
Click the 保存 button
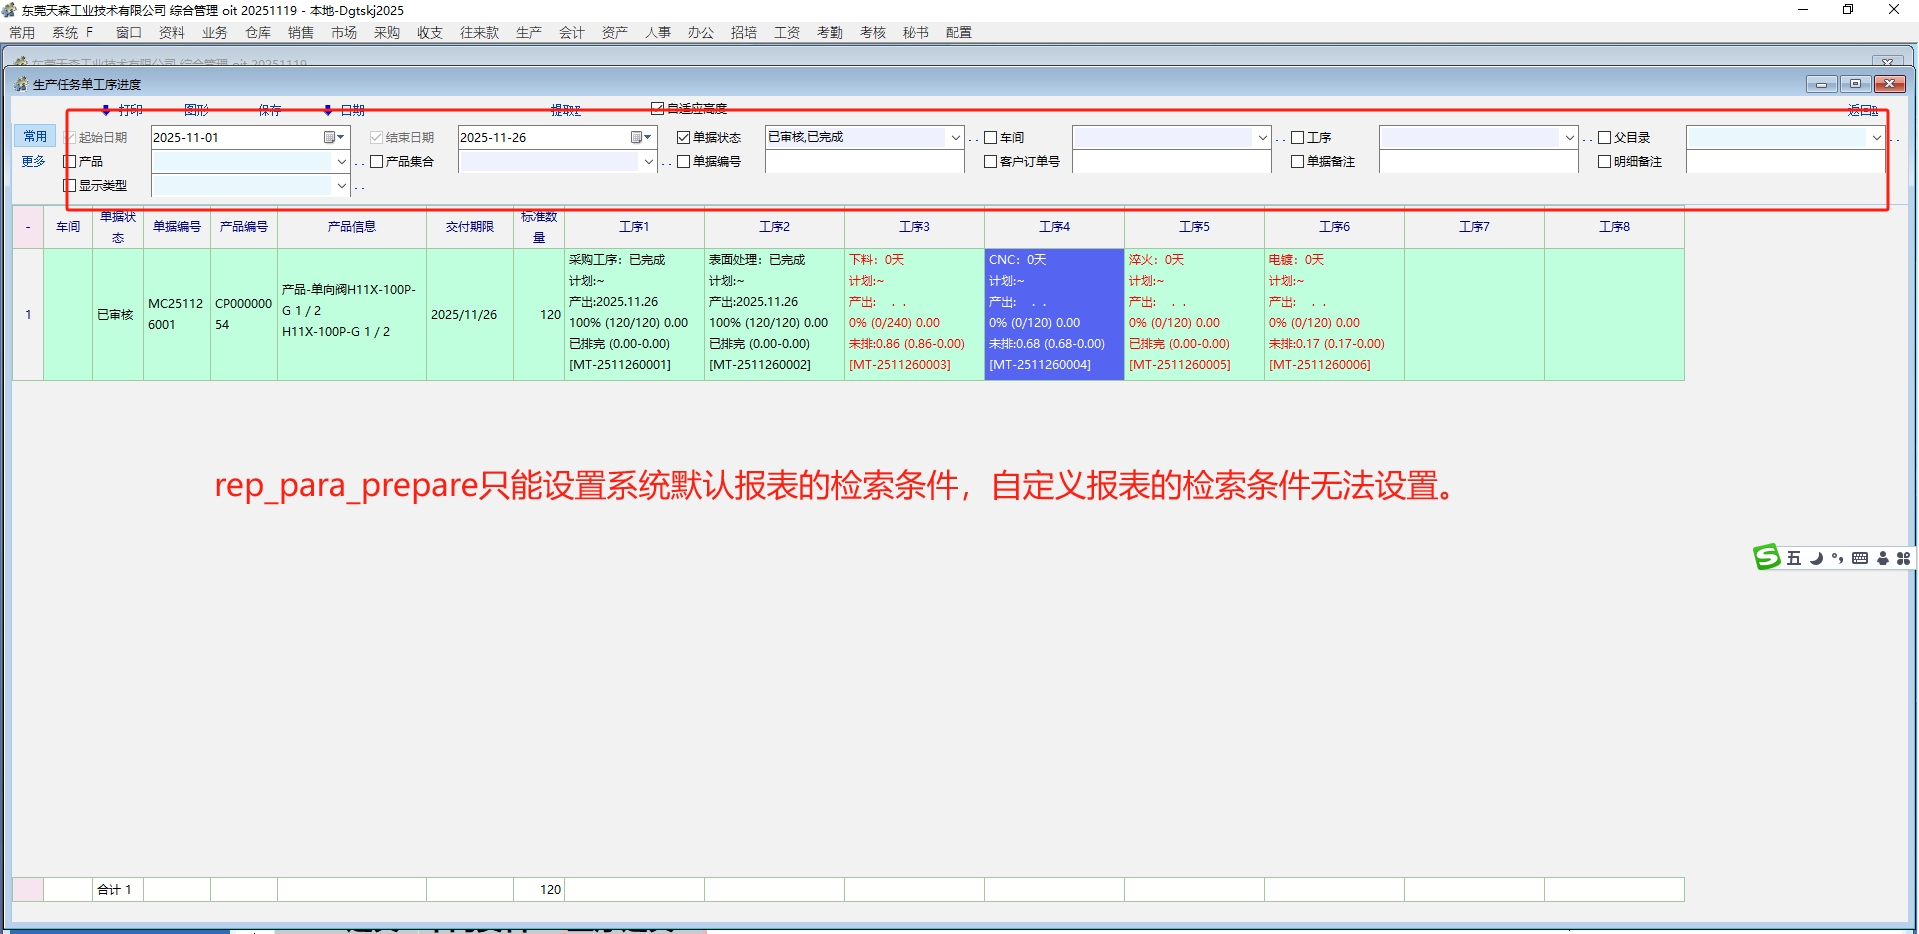[x=270, y=110]
